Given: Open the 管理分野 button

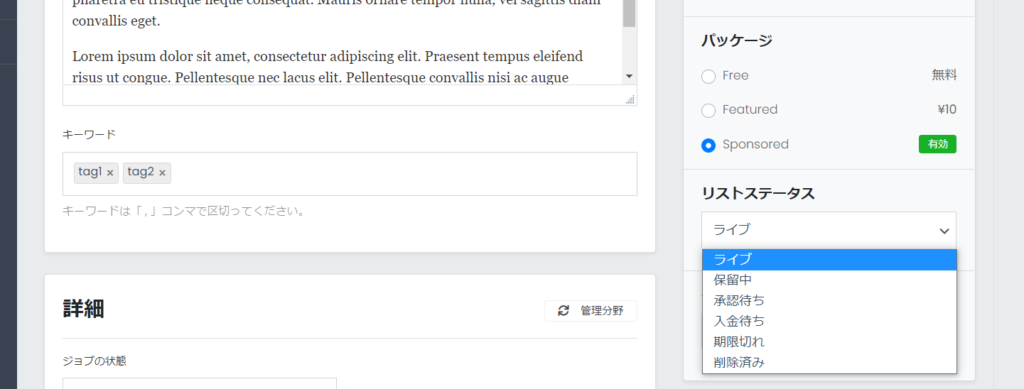Looking at the screenshot, I should (x=591, y=311).
